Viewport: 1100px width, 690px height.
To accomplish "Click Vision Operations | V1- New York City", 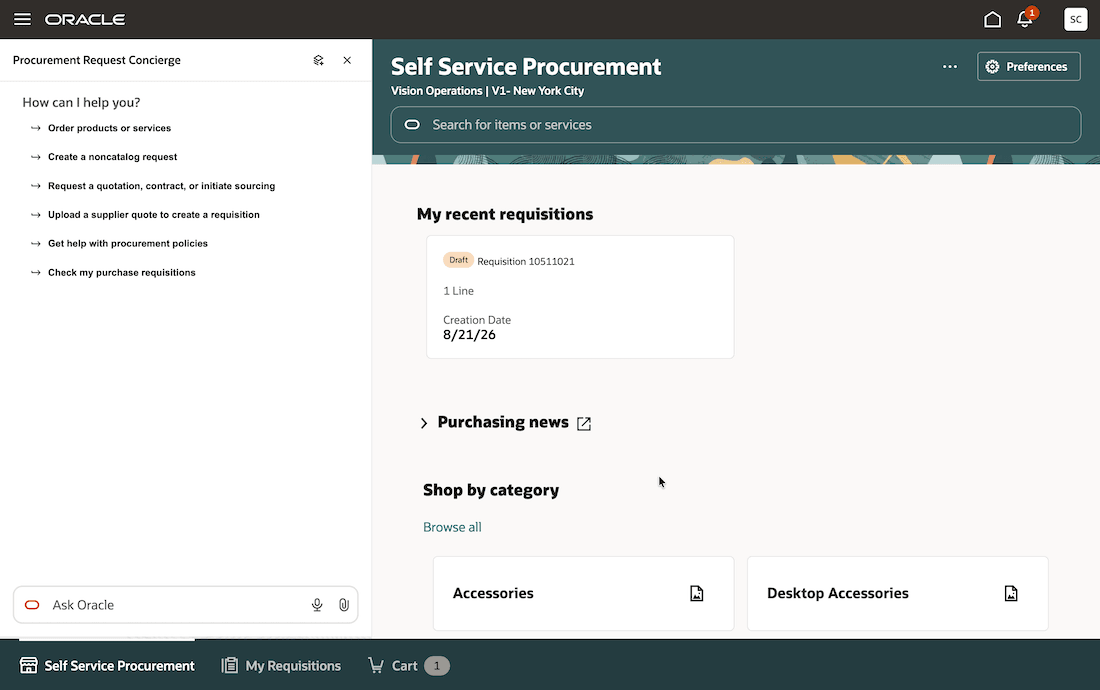I will pos(487,91).
